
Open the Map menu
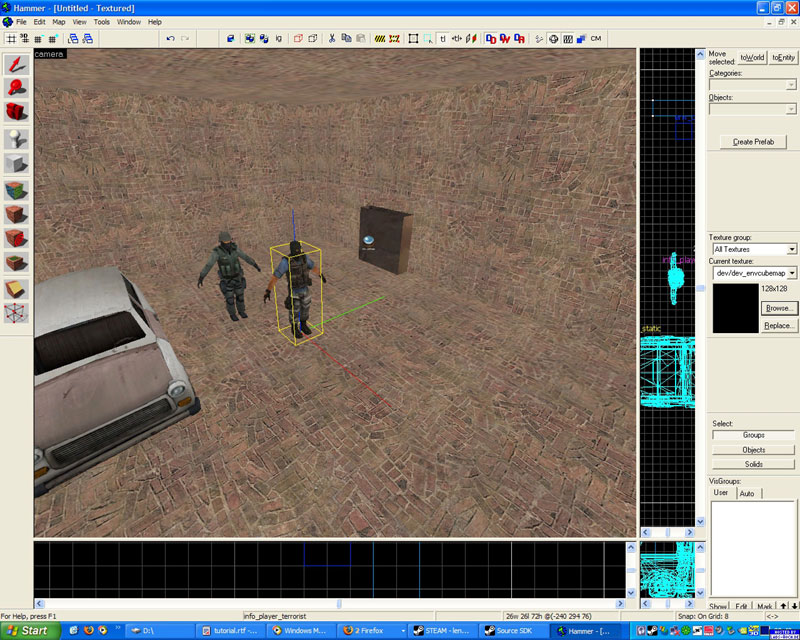coord(59,22)
